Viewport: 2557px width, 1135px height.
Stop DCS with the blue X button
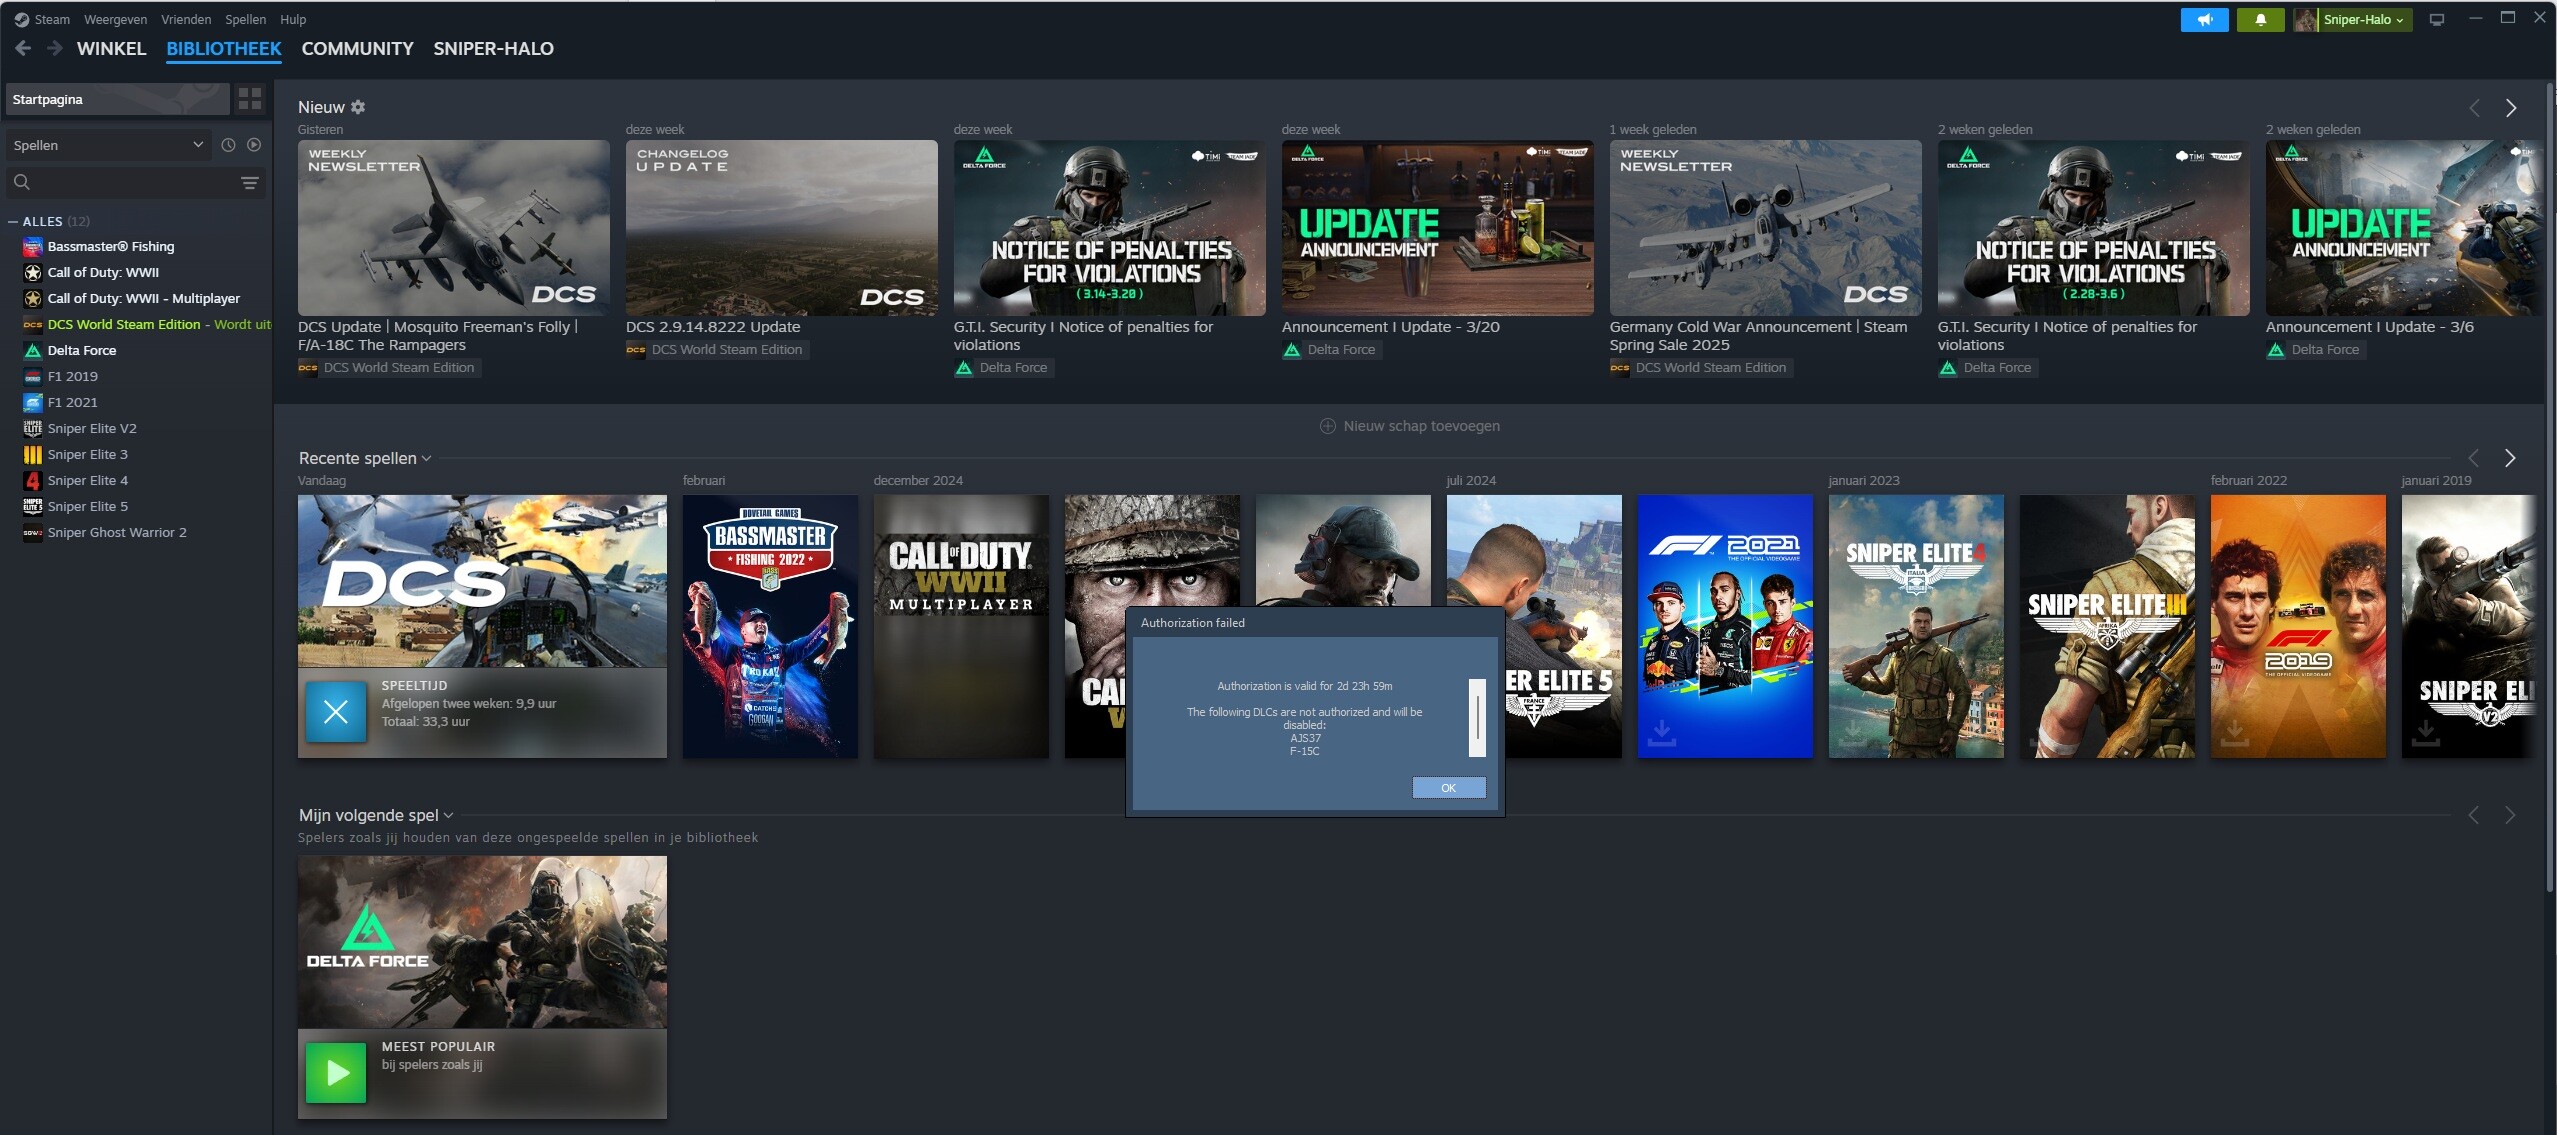coord(336,711)
